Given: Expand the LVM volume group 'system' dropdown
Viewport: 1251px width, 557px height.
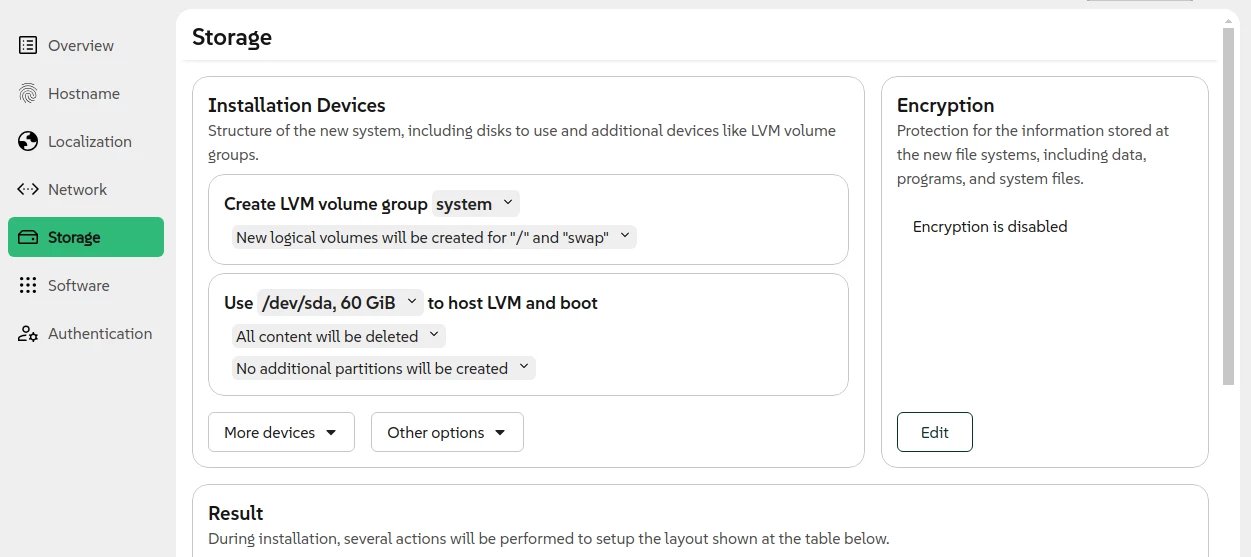Looking at the screenshot, I should pos(476,204).
